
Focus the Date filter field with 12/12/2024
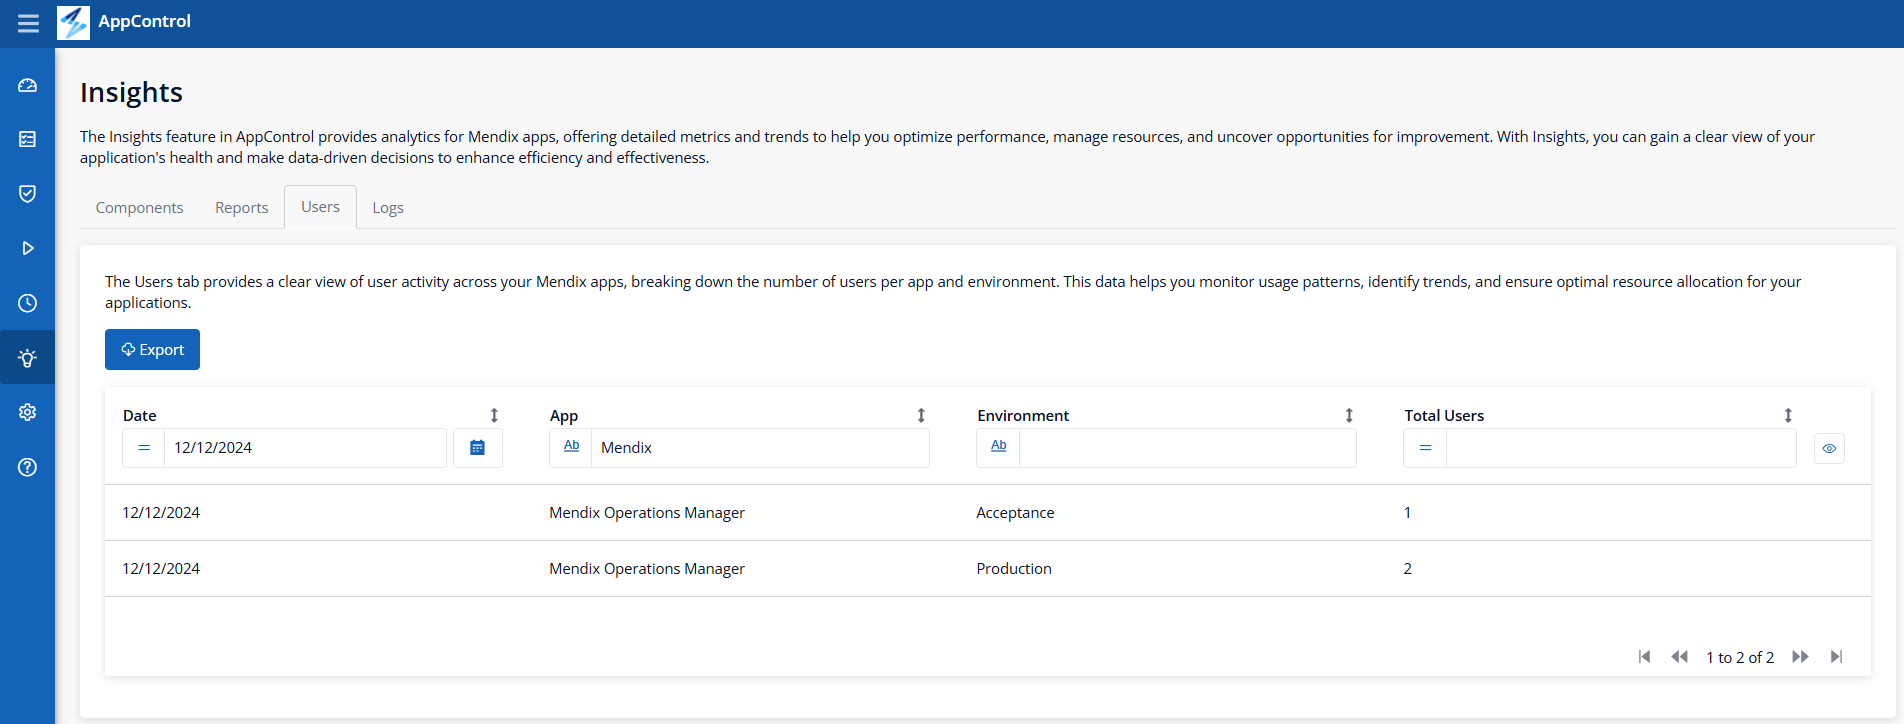(305, 448)
